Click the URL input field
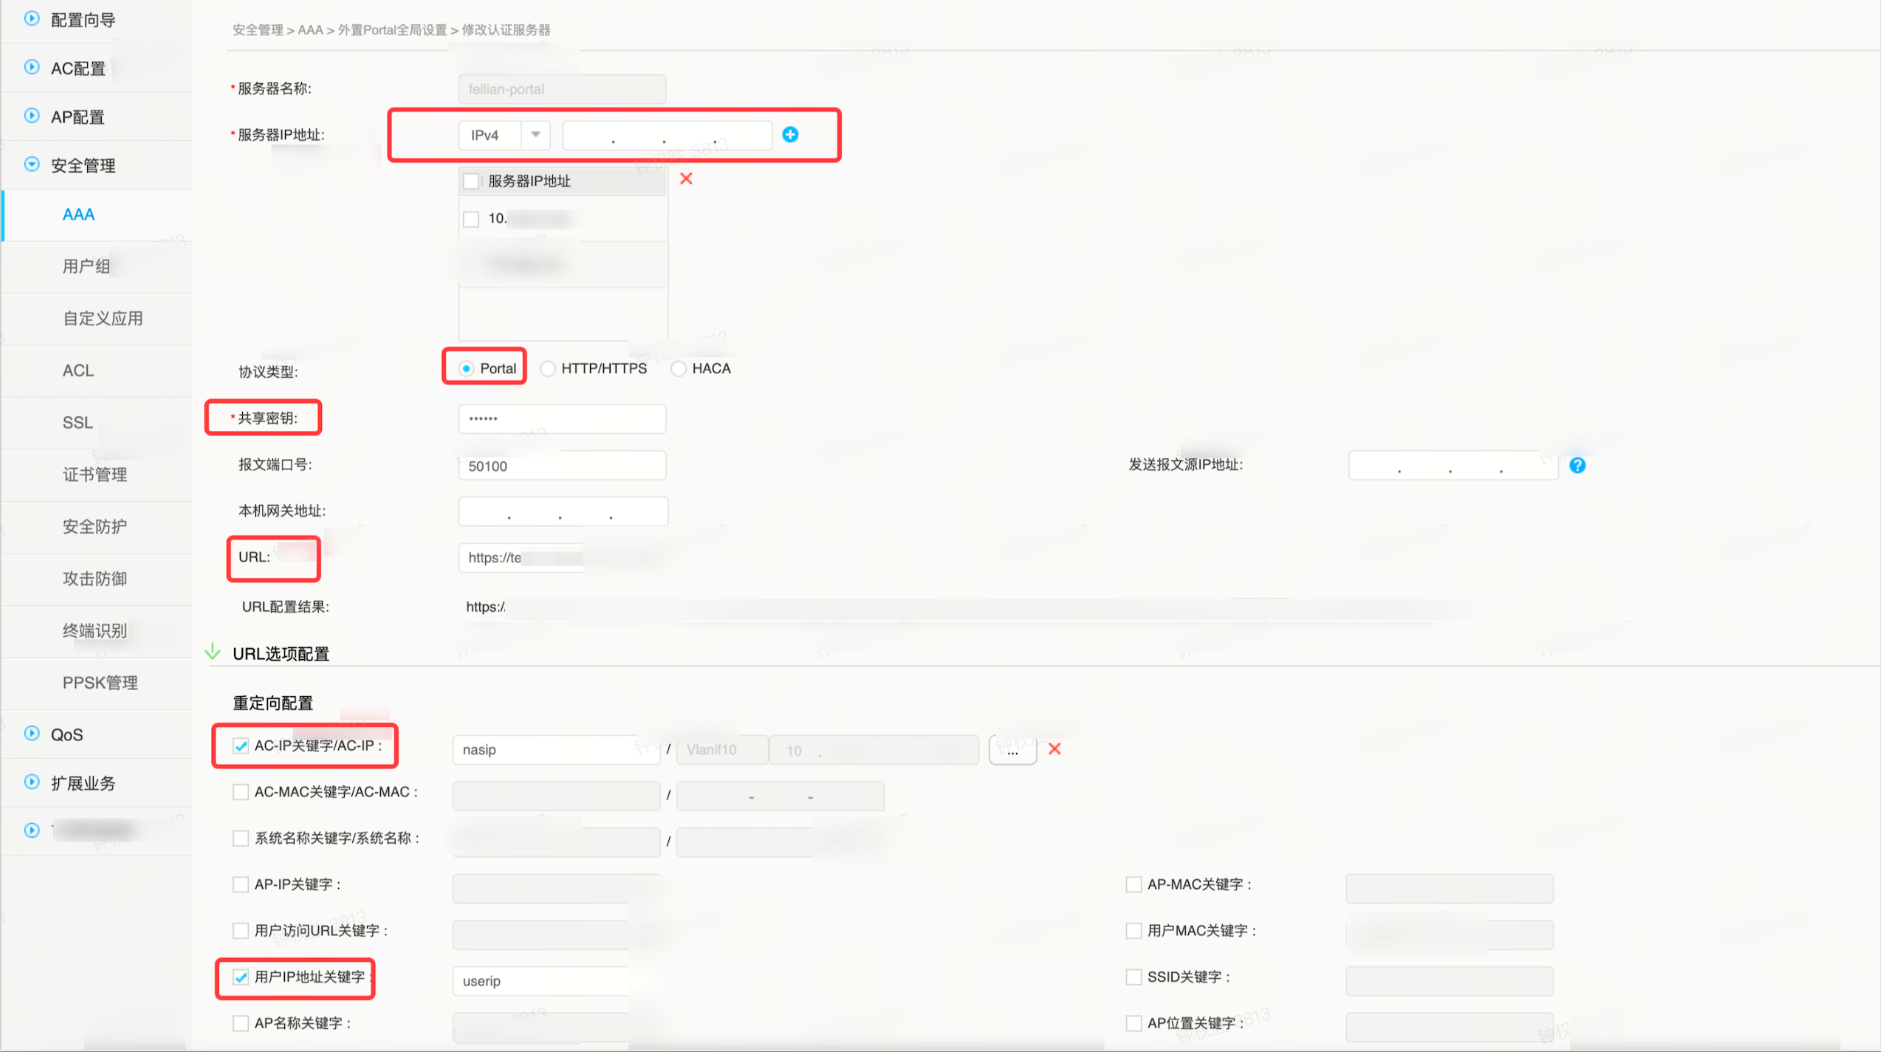 click(521, 558)
